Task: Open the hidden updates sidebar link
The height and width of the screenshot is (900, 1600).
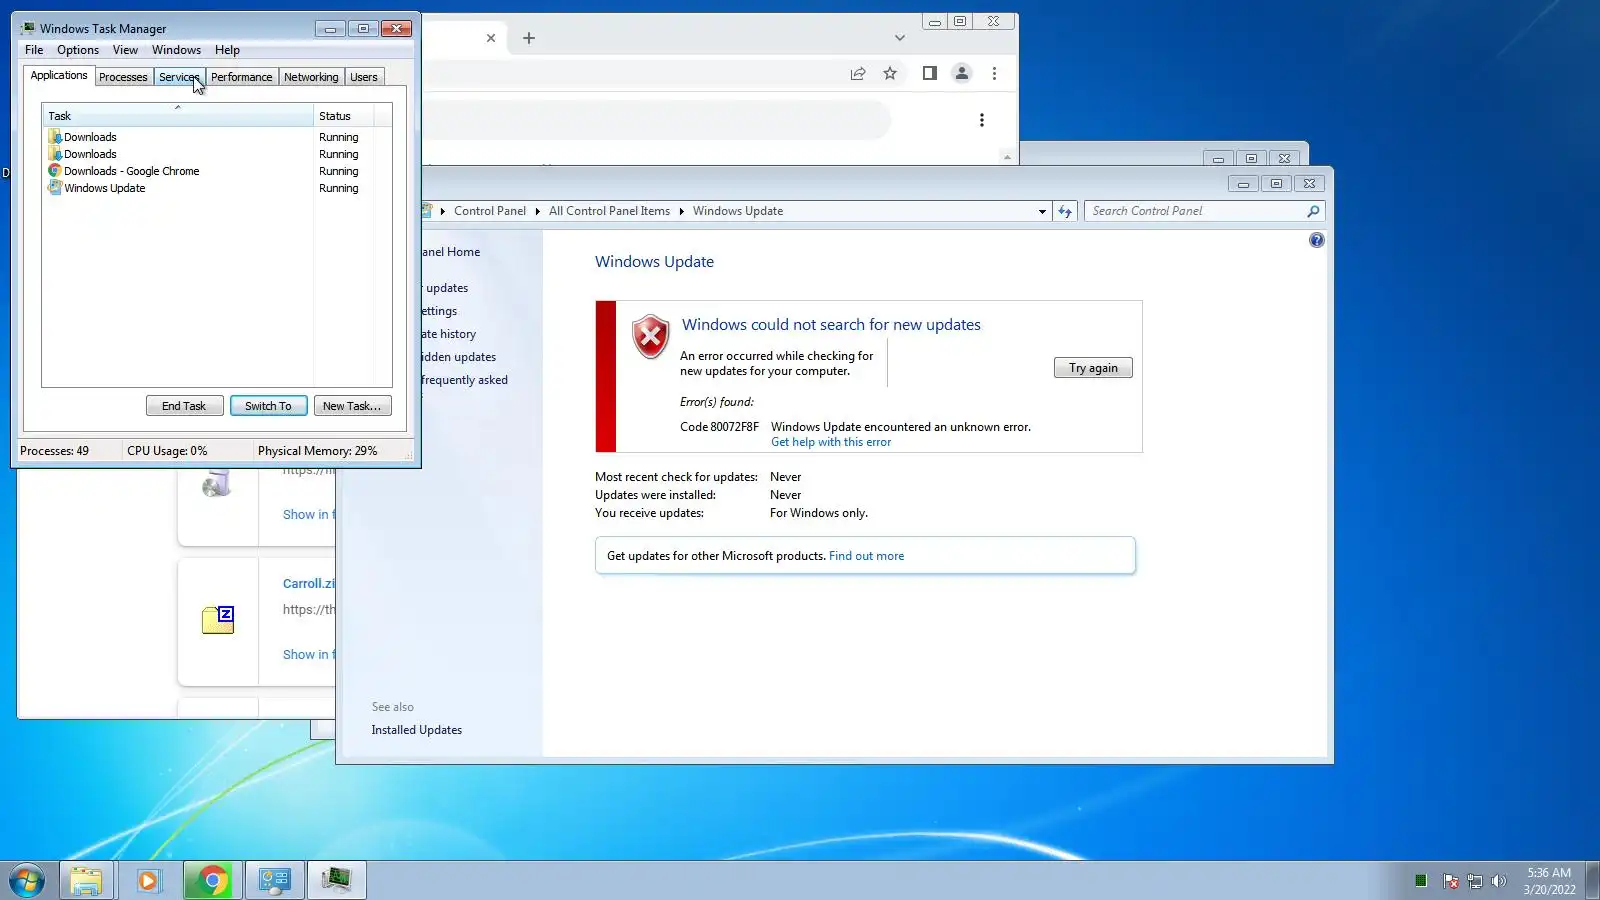Action: (x=458, y=357)
